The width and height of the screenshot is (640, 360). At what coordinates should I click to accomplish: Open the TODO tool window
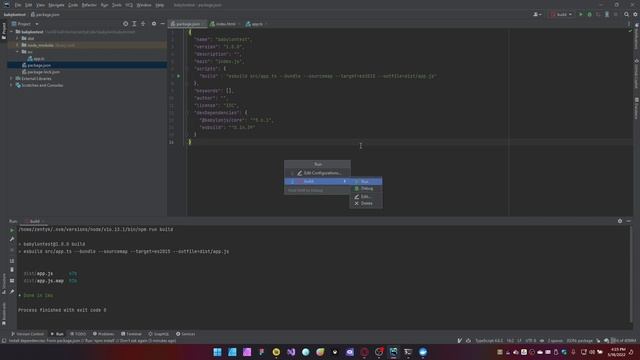pyautogui.click(x=78, y=334)
